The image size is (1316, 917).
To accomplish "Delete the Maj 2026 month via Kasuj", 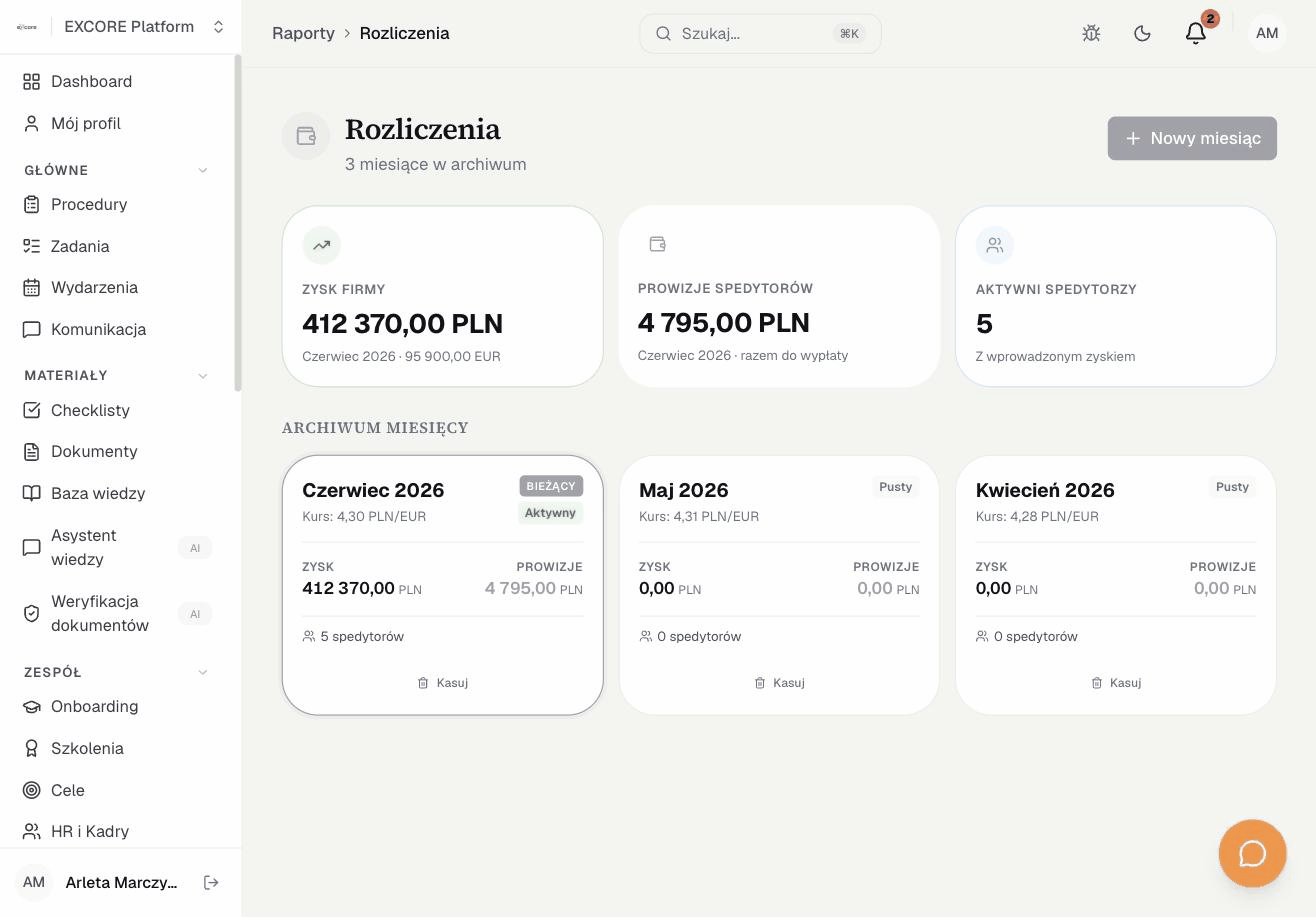I will pyautogui.click(x=779, y=683).
